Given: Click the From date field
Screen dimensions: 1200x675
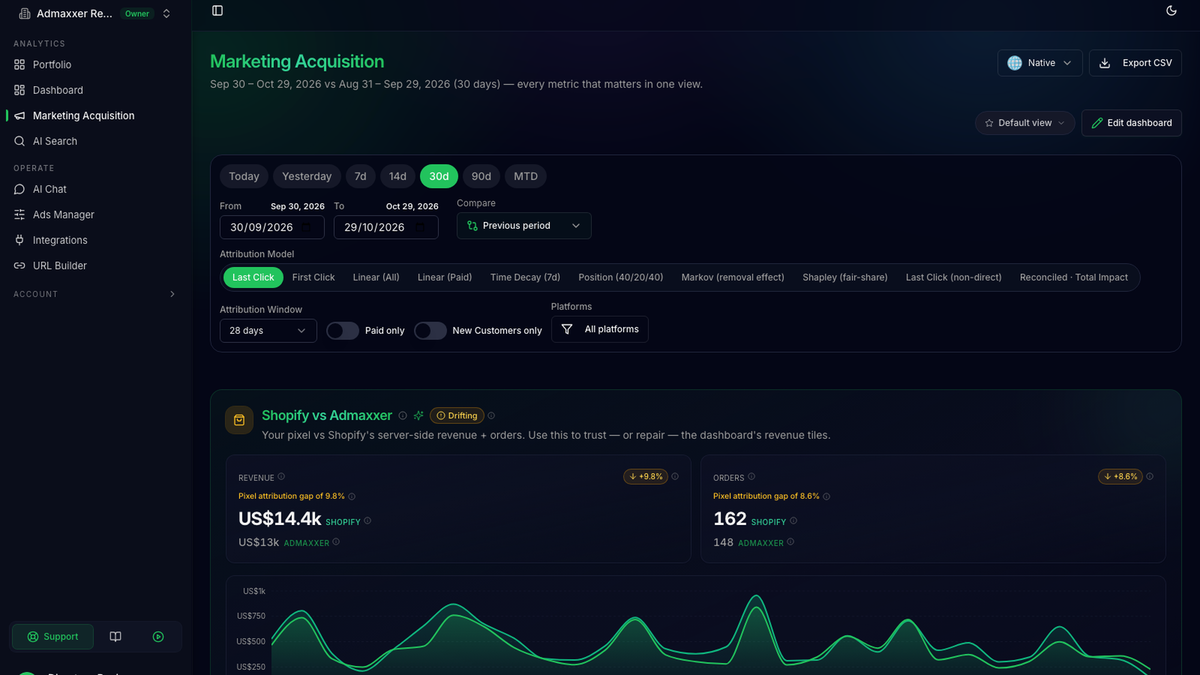Looking at the screenshot, I should coord(272,227).
